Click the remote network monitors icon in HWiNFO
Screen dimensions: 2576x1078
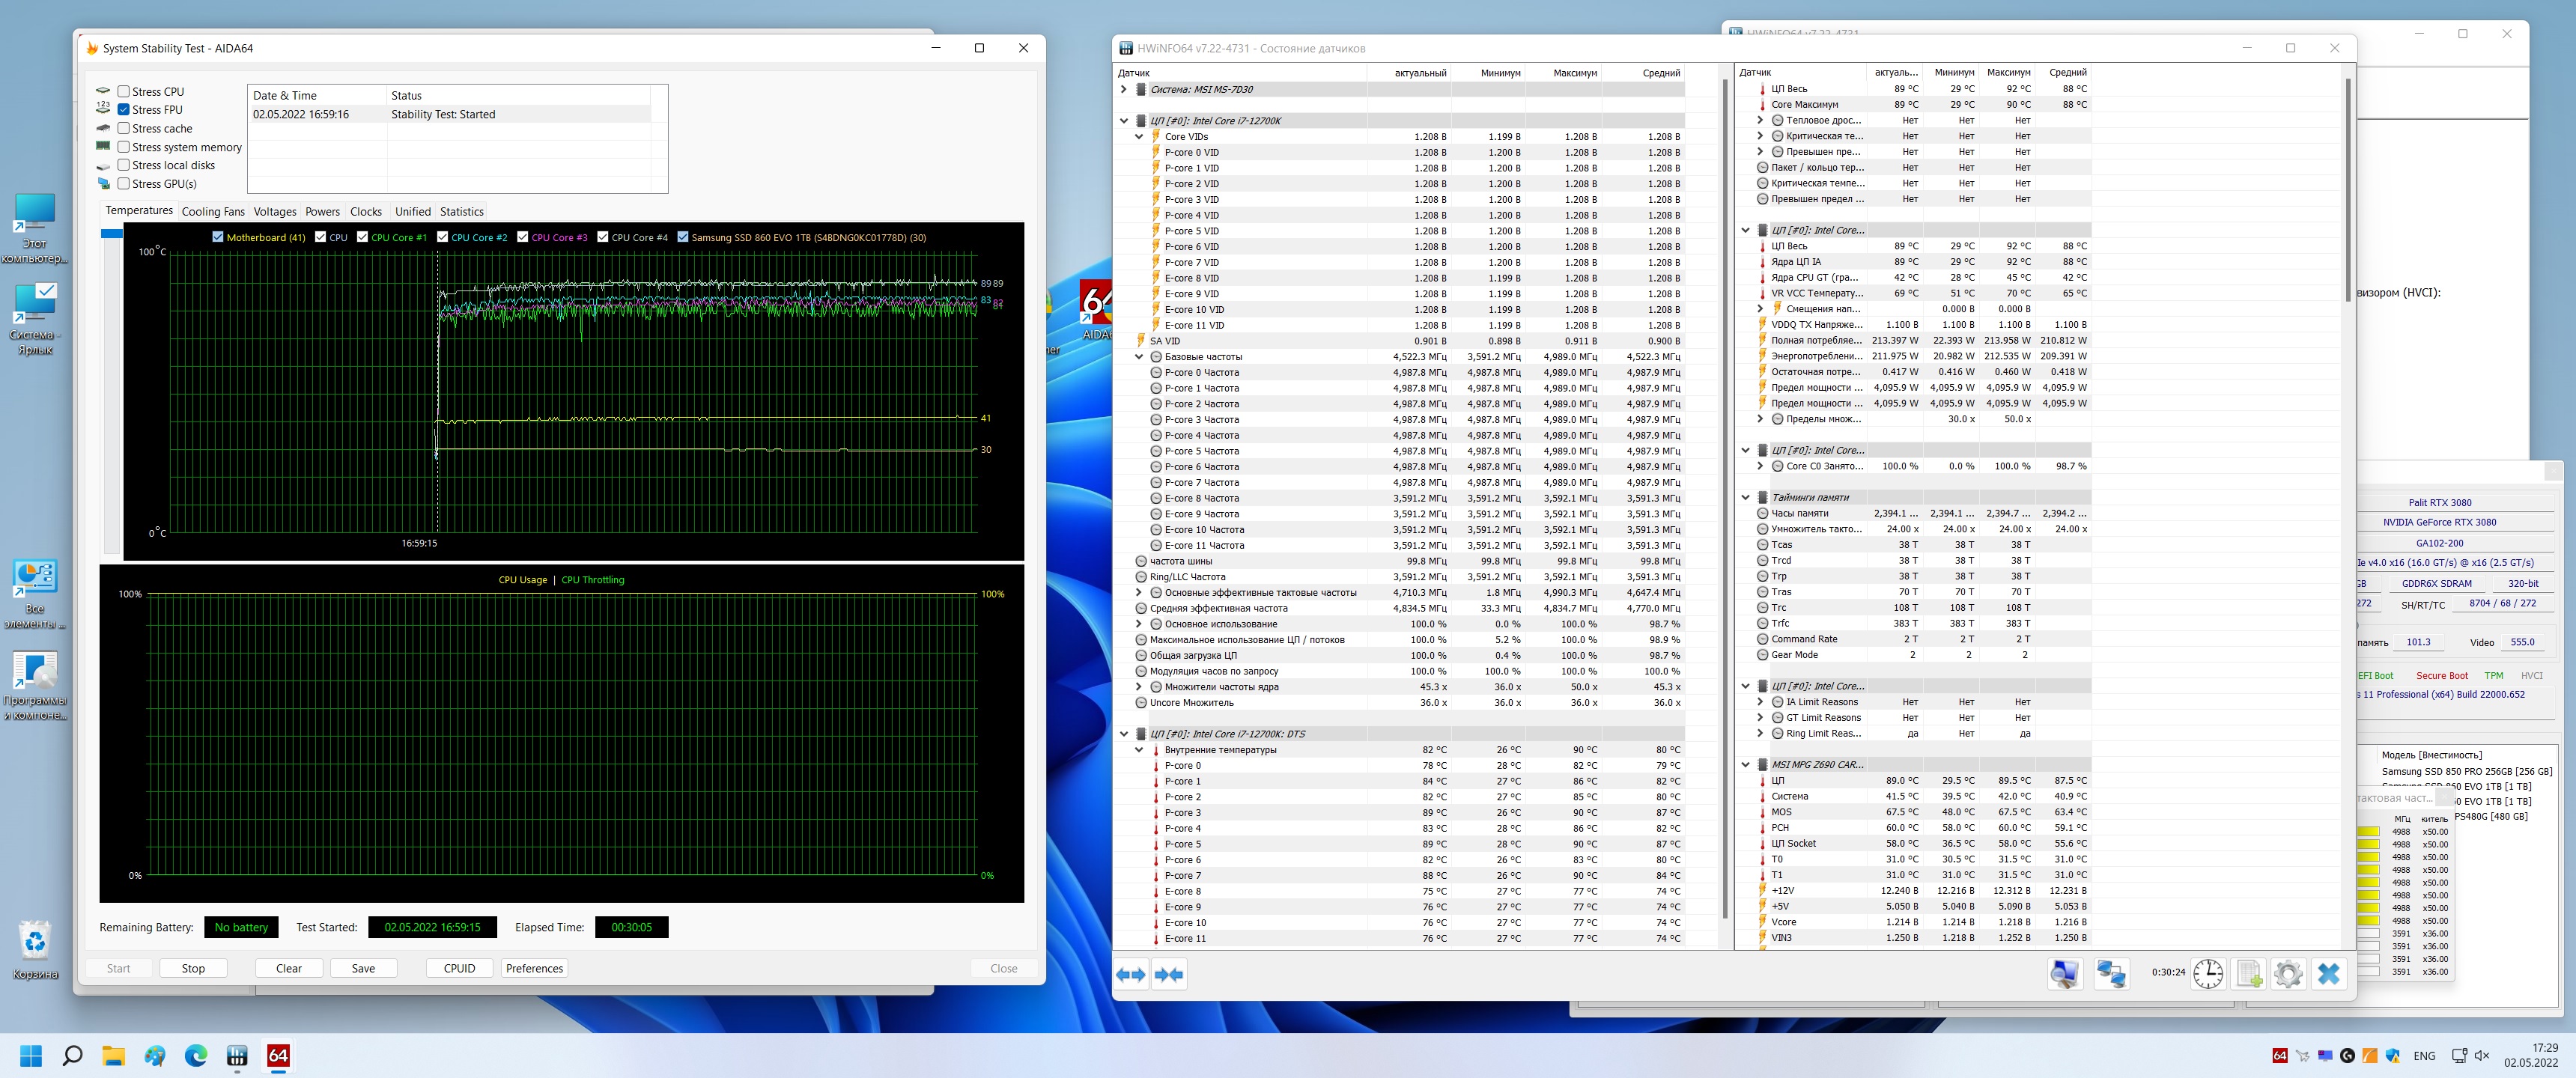tap(2111, 973)
